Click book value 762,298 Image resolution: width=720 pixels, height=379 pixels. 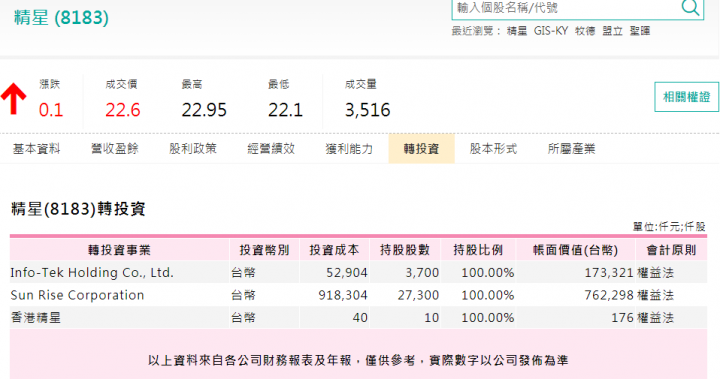pyautogui.click(x=609, y=295)
